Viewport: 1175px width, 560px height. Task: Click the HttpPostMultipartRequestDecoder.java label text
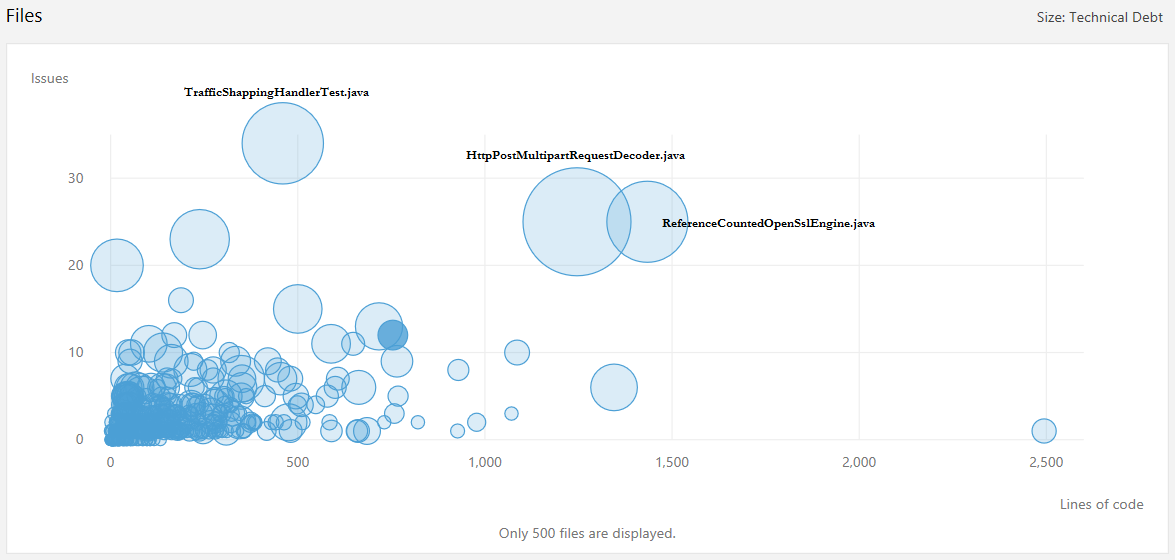click(x=575, y=156)
